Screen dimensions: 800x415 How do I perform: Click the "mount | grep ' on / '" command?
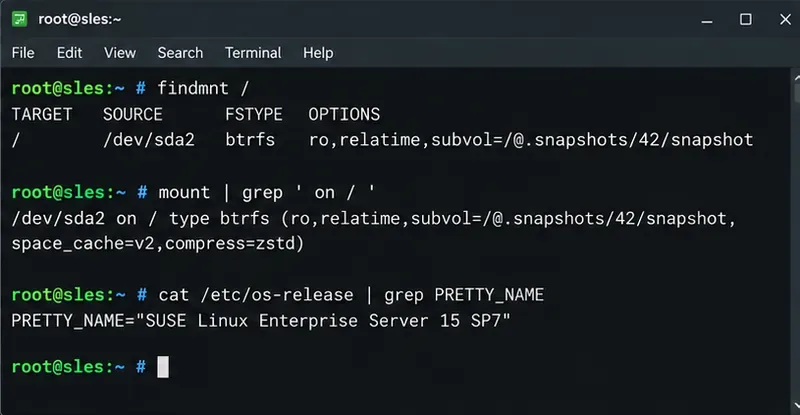266,192
